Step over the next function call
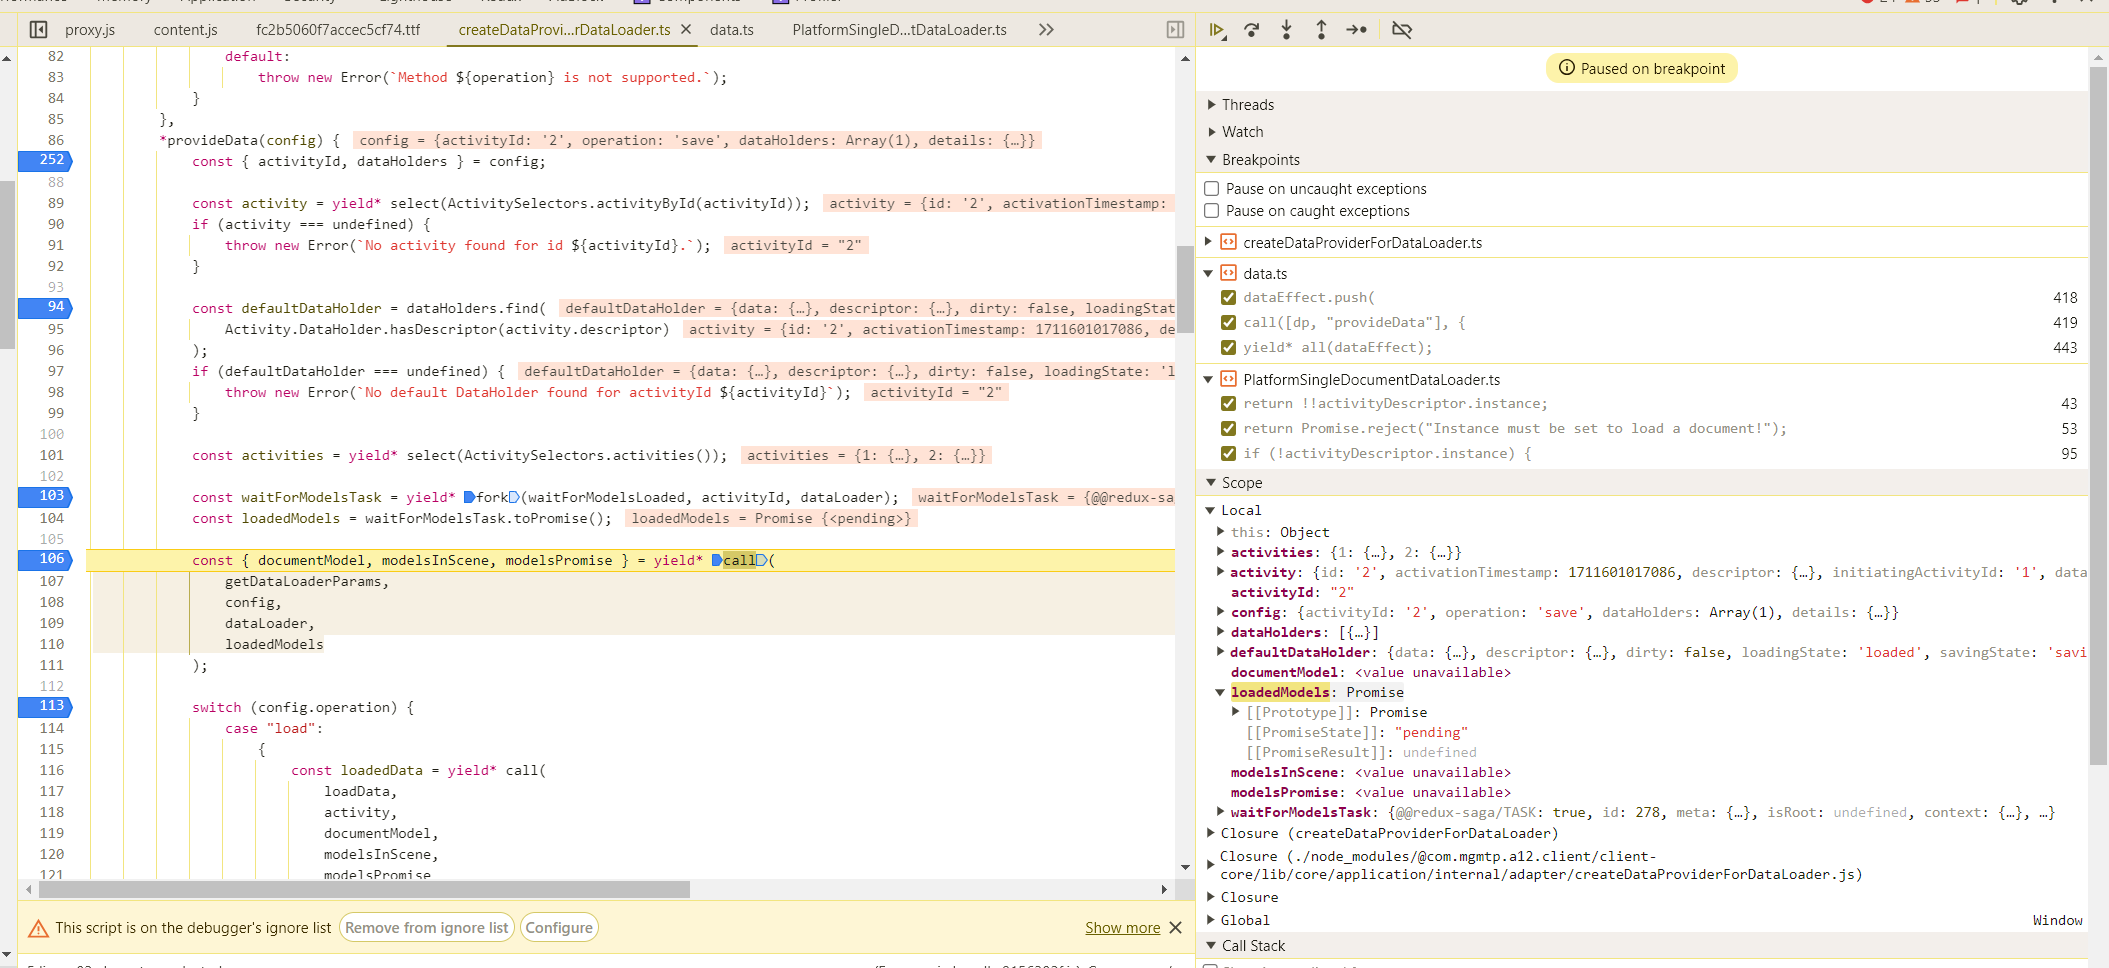 (1252, 30)
